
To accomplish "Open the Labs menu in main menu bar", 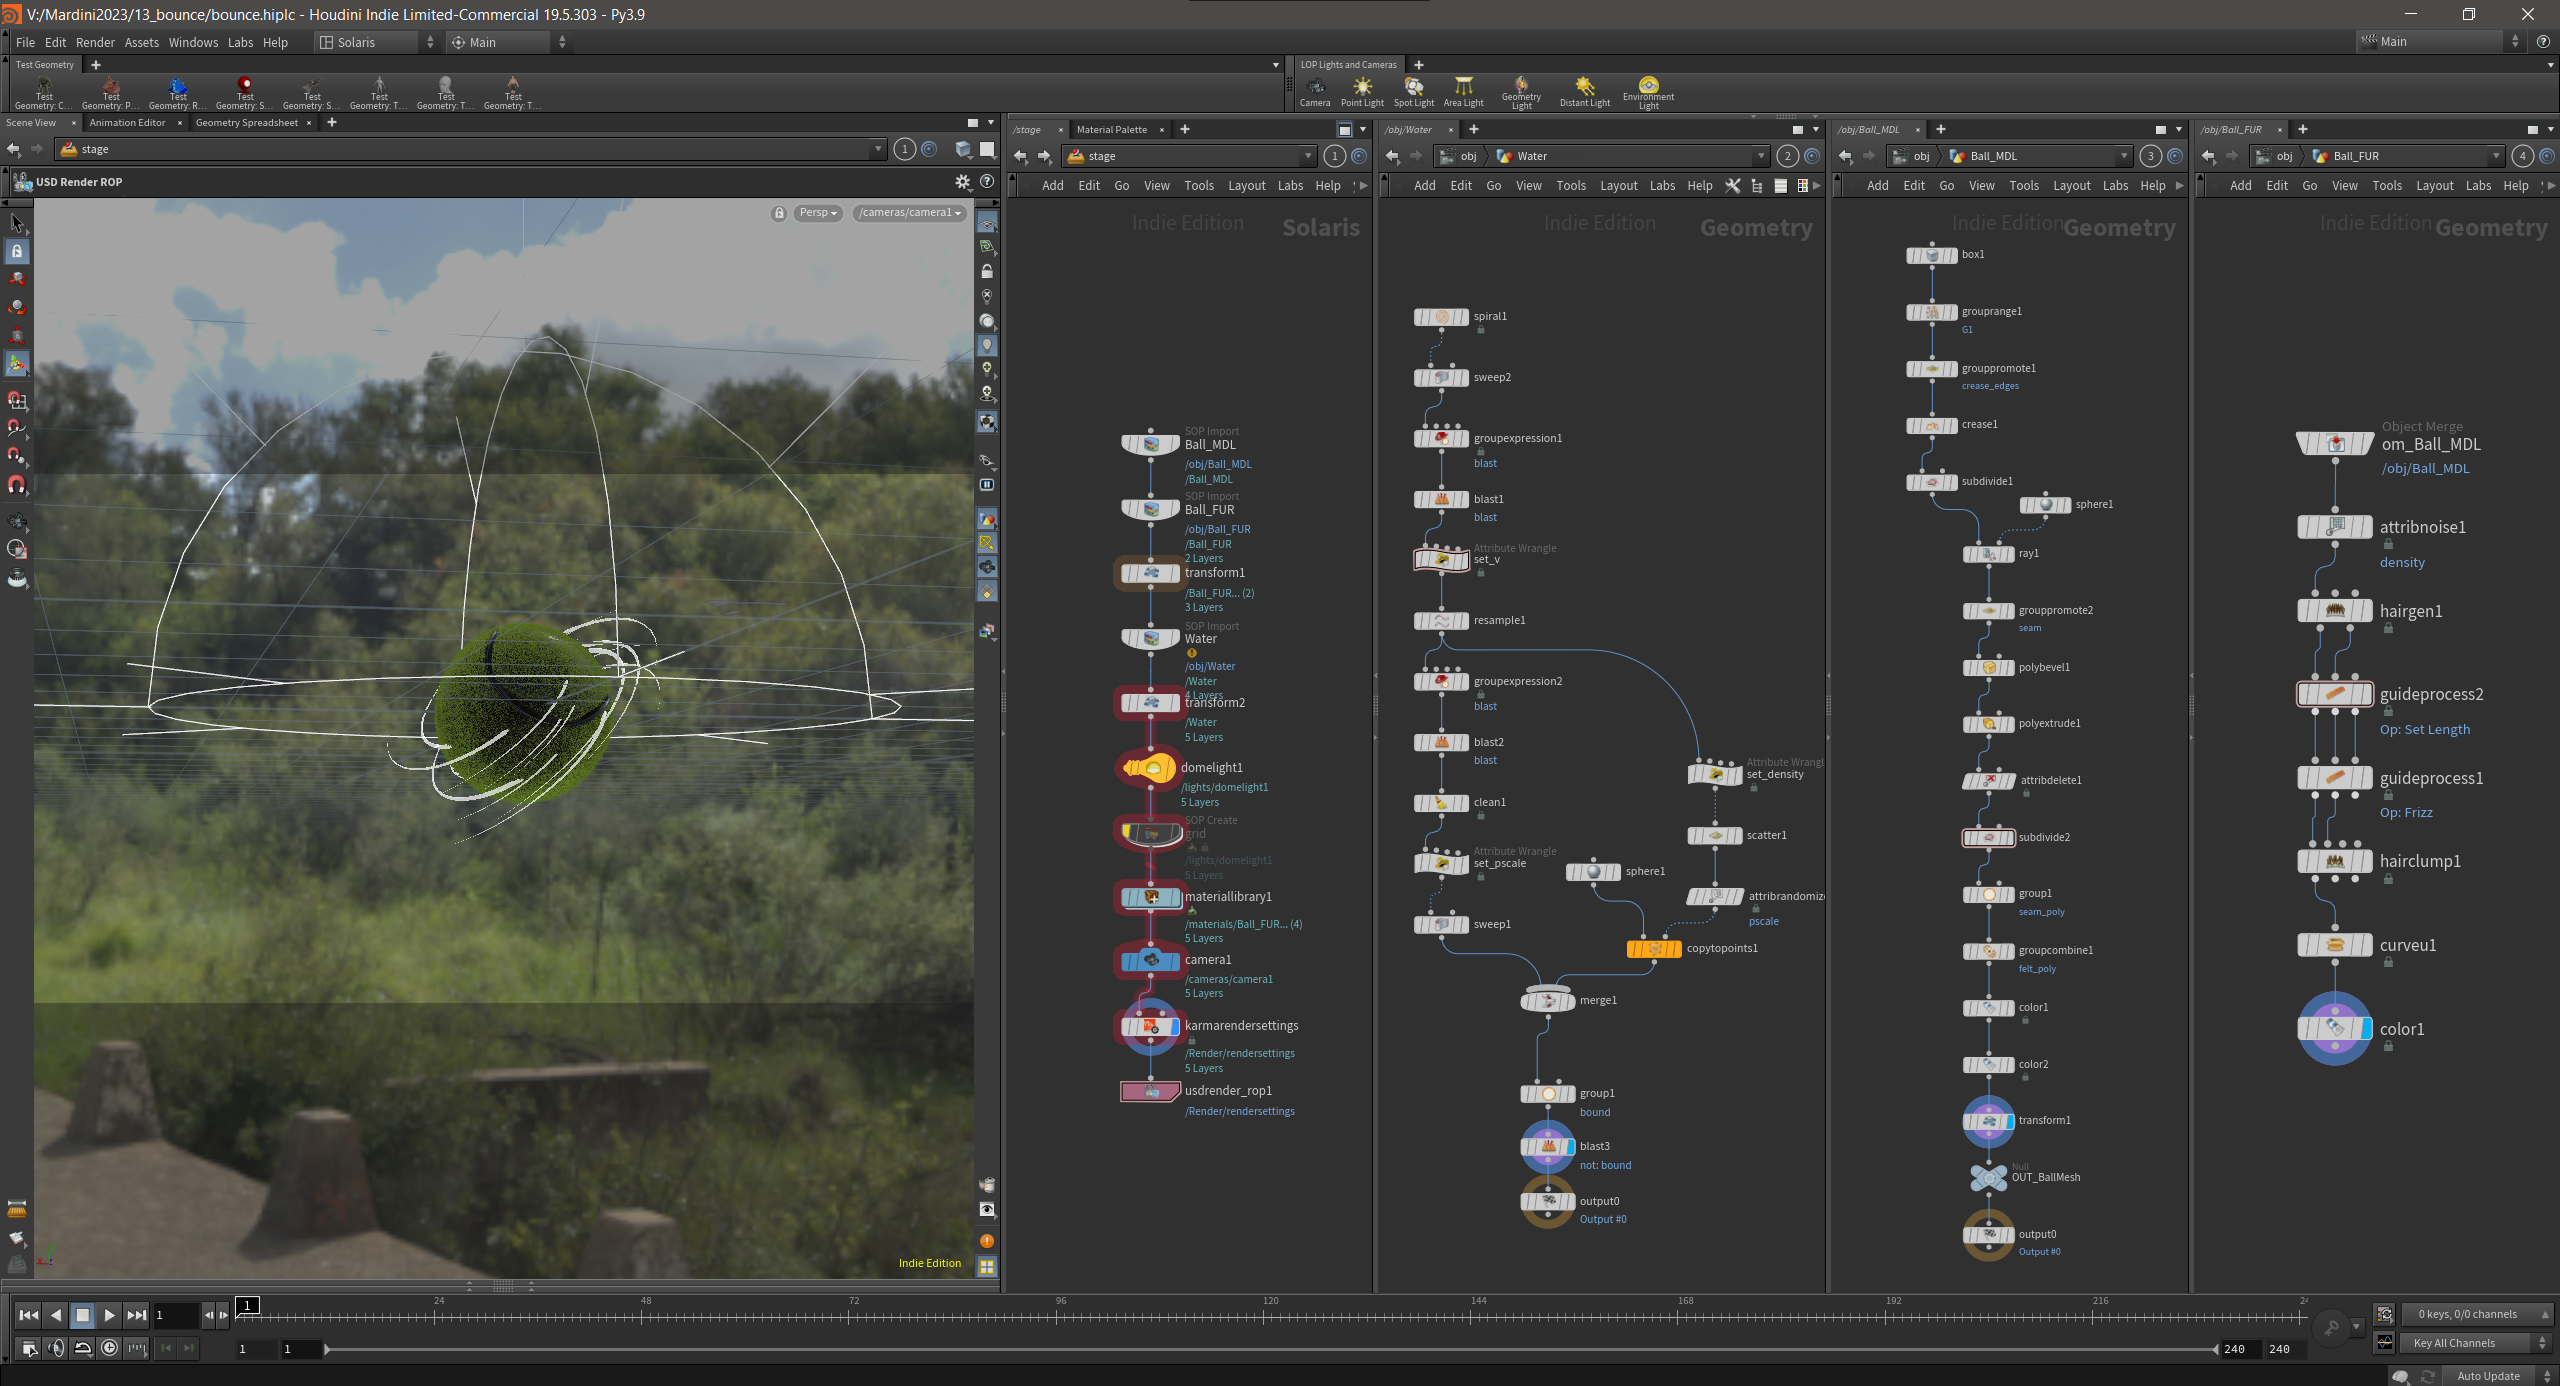I will (240, 42).
